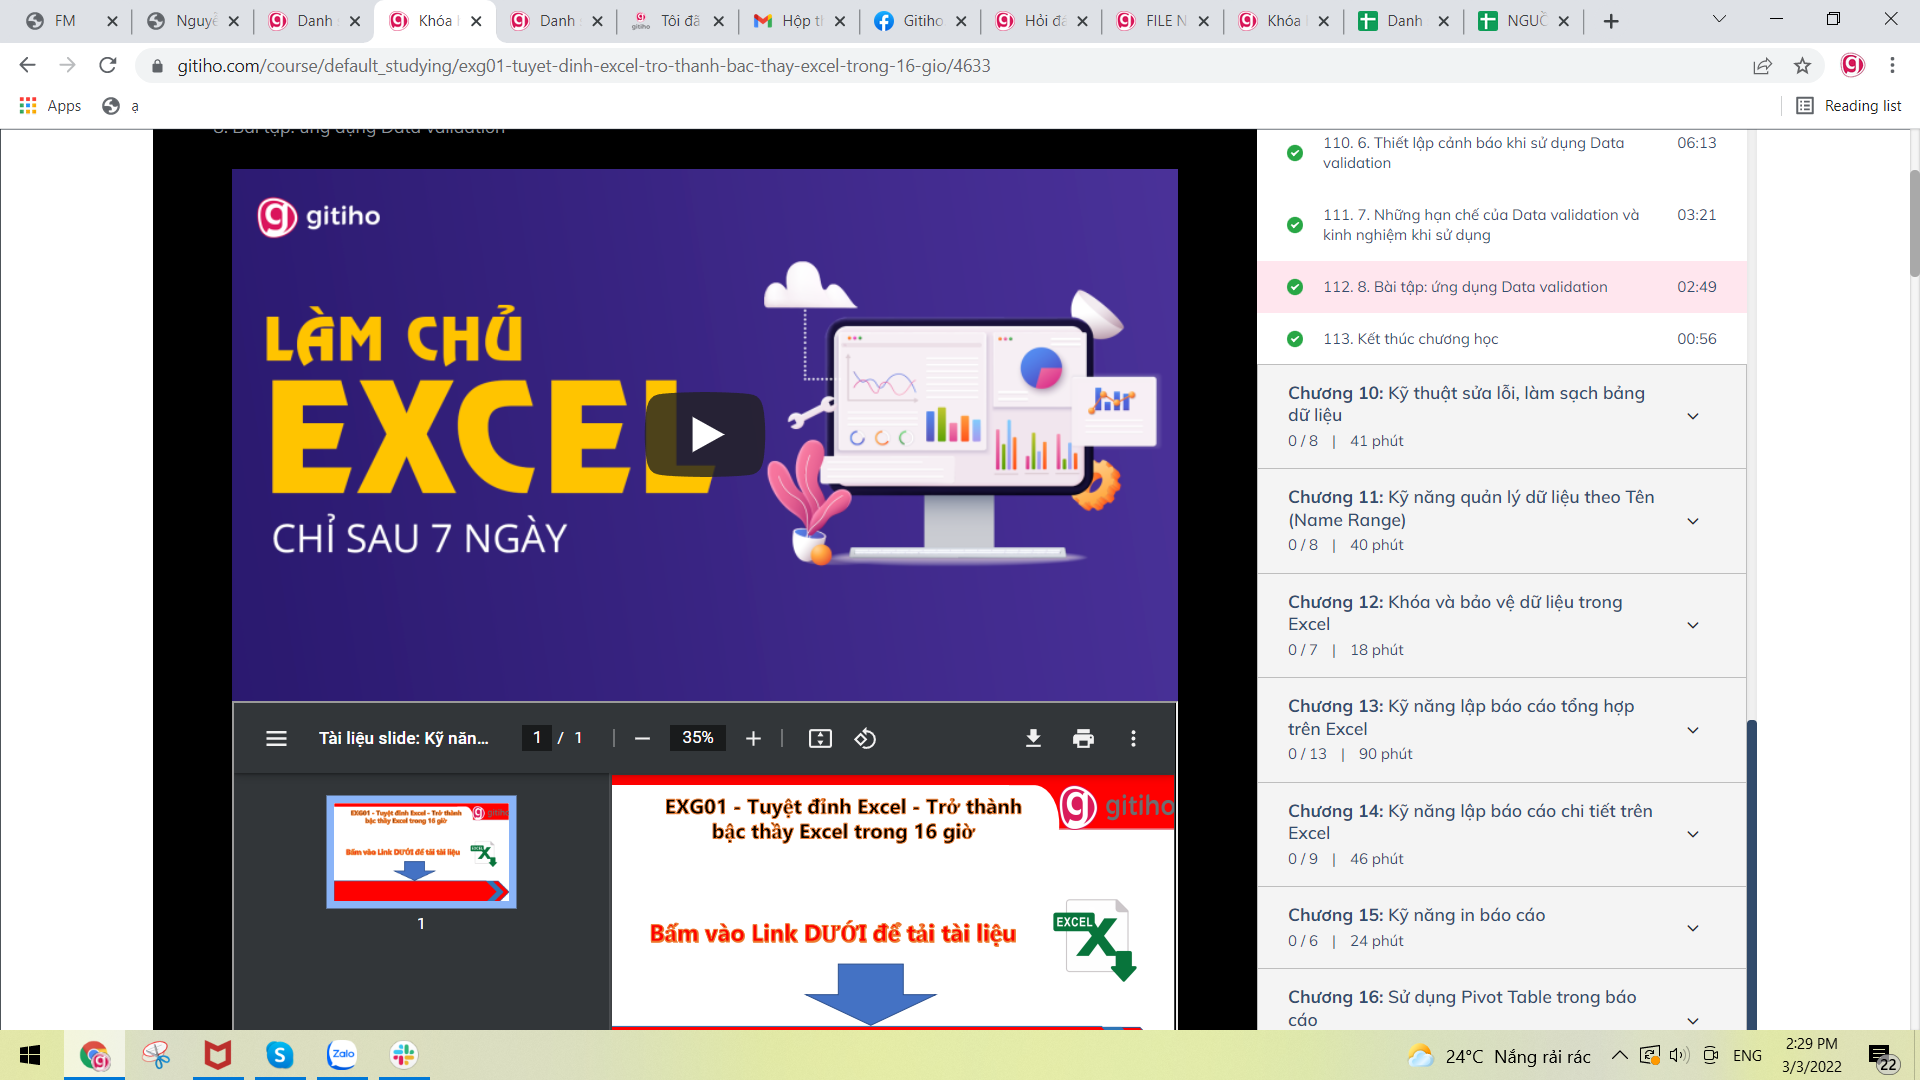This screenshot has width=1920, height=1080.
Task: Switch to the Hộp thư Gmail tab
Action: pos(800,21)
